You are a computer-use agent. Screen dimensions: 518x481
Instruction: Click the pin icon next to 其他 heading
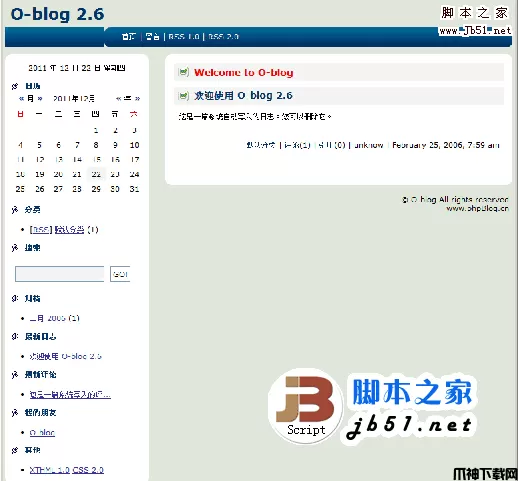[x=15, y=450]
